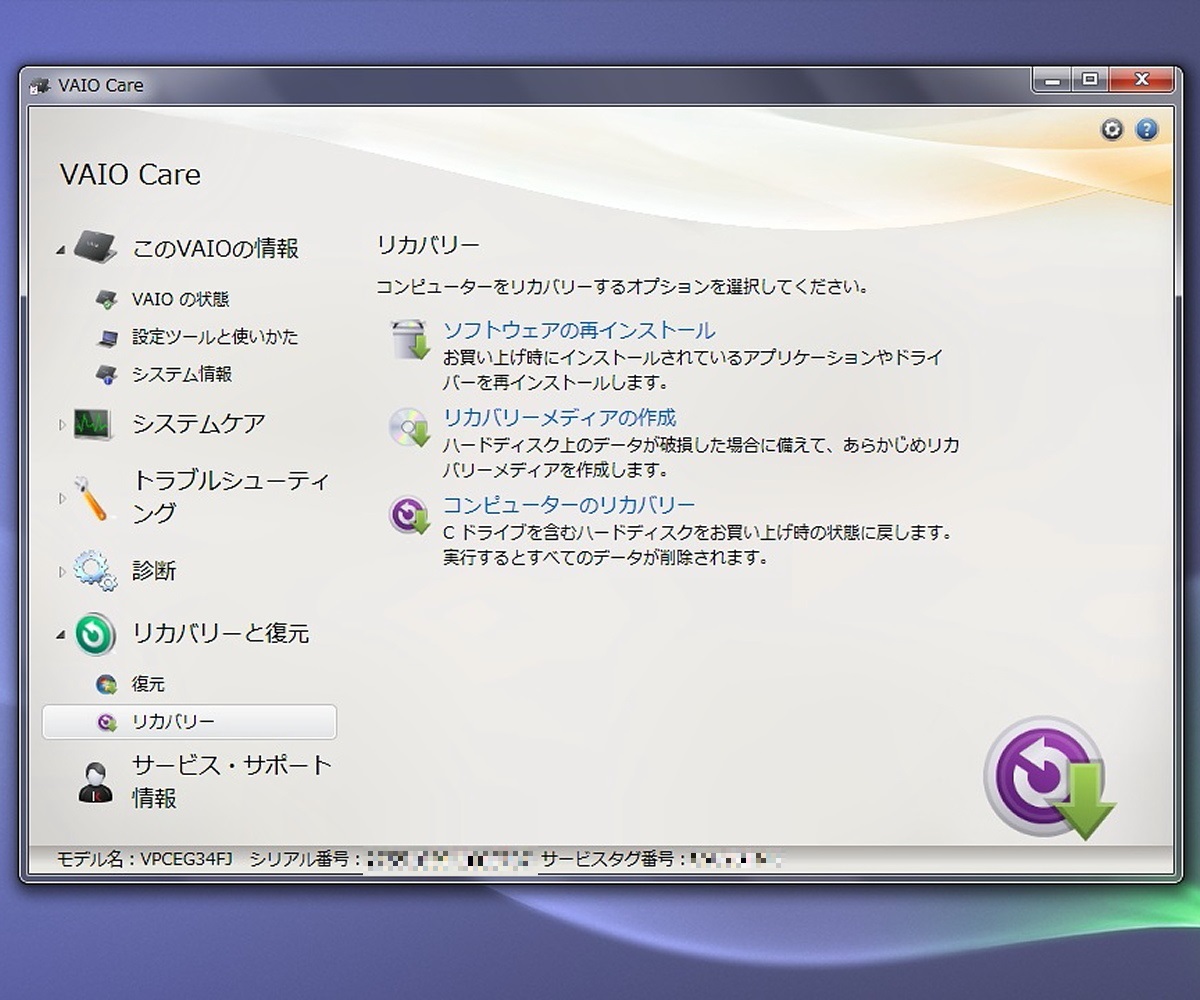Screen dimensions: 1200x1000
Task: Select VAIO の状態 in the sidebar
Action: click(181, 299)
